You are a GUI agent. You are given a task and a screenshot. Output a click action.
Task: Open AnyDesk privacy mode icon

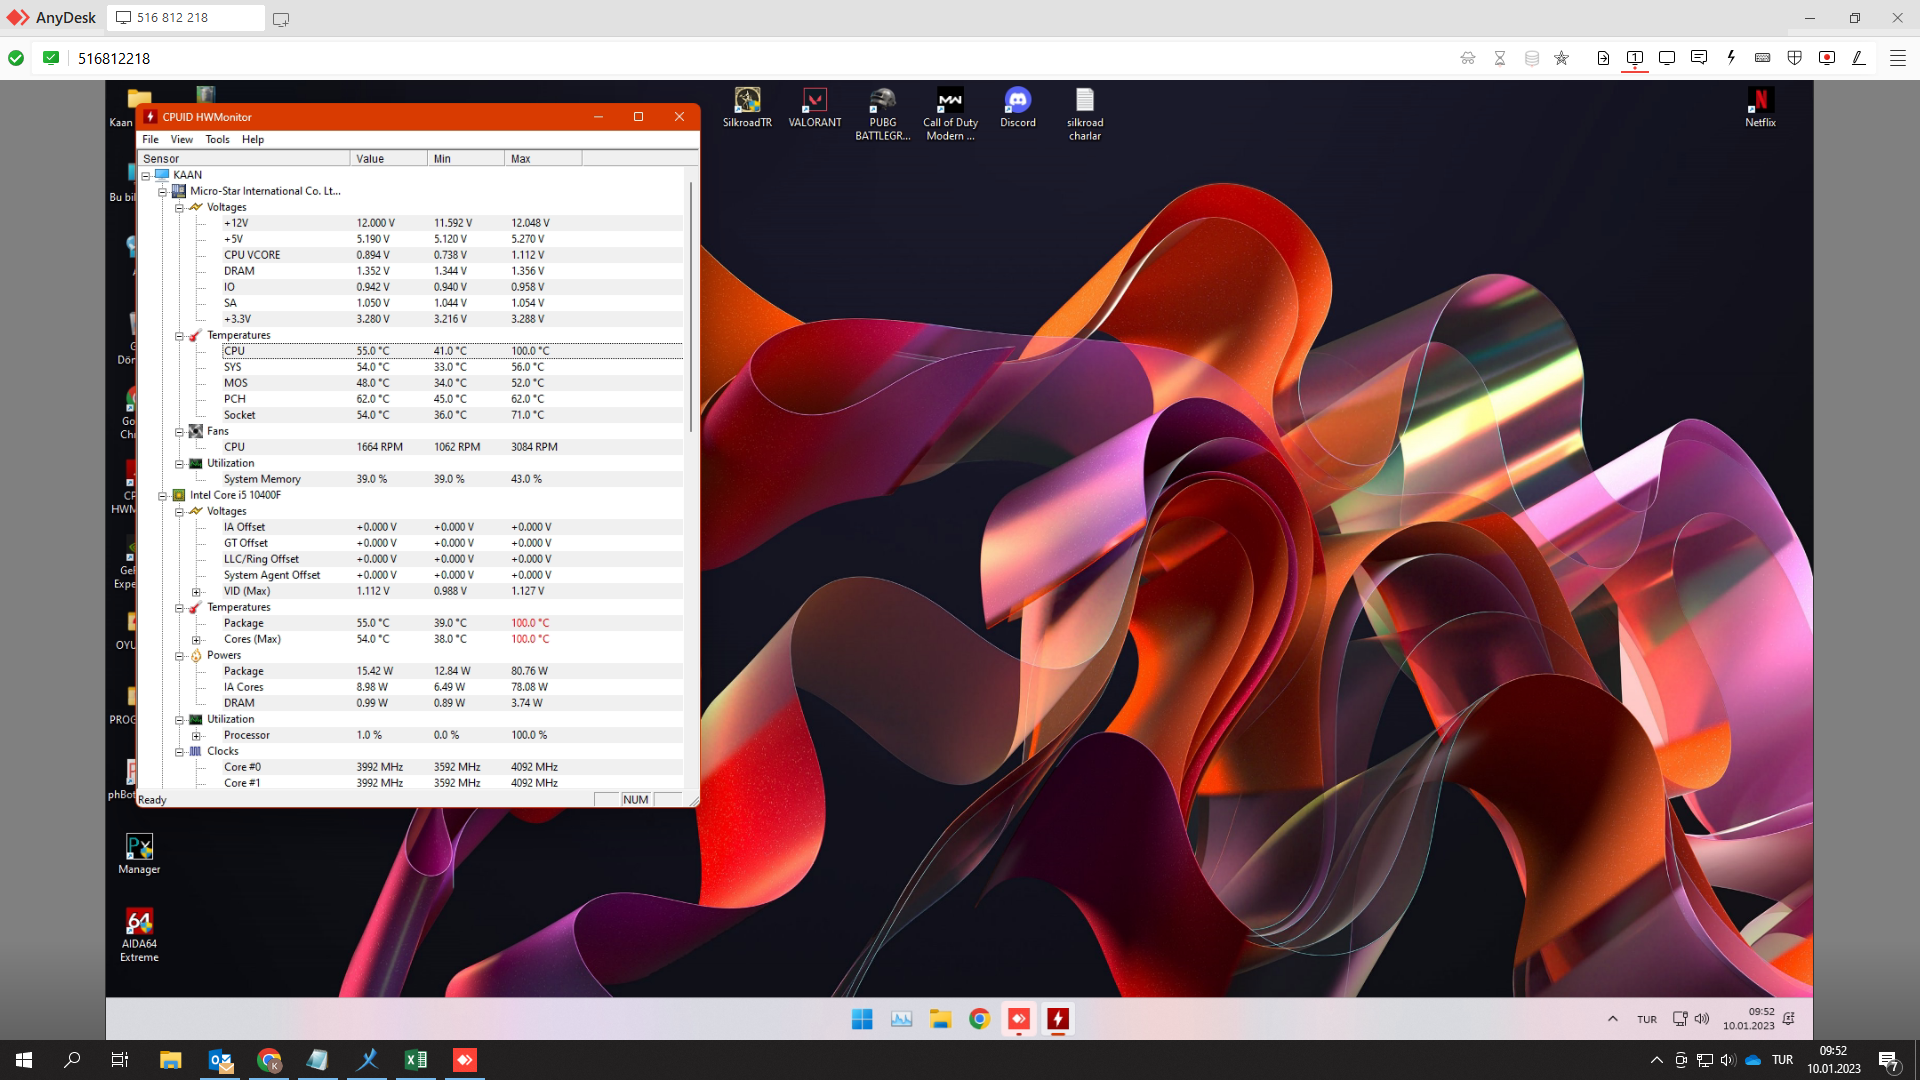[1467, 58]
